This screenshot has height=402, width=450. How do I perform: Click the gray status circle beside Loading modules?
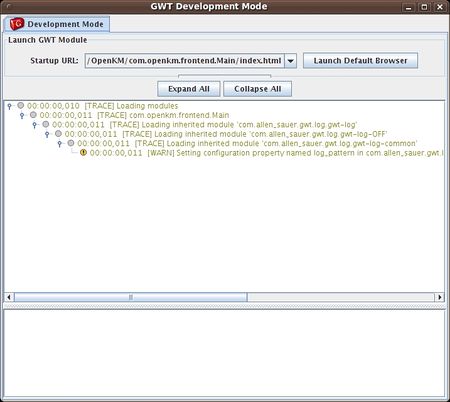pos(21,106)
